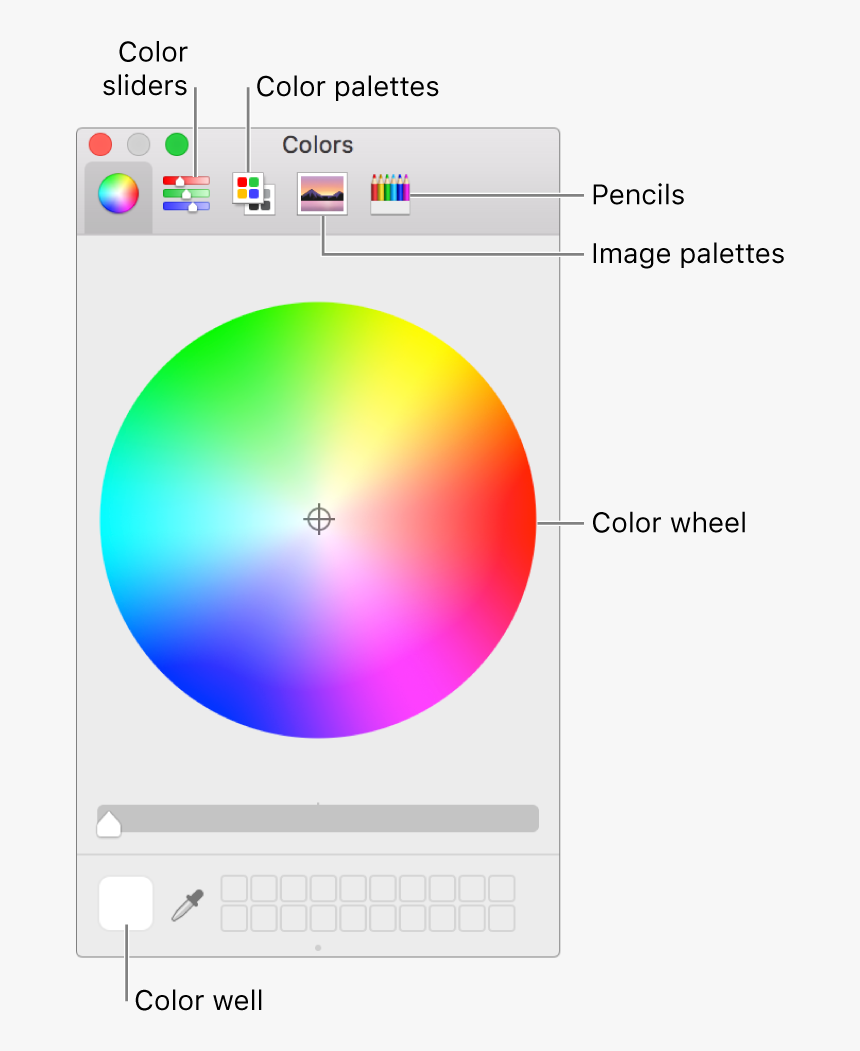Click the crosshair on the color wheel

click(319, 519)
